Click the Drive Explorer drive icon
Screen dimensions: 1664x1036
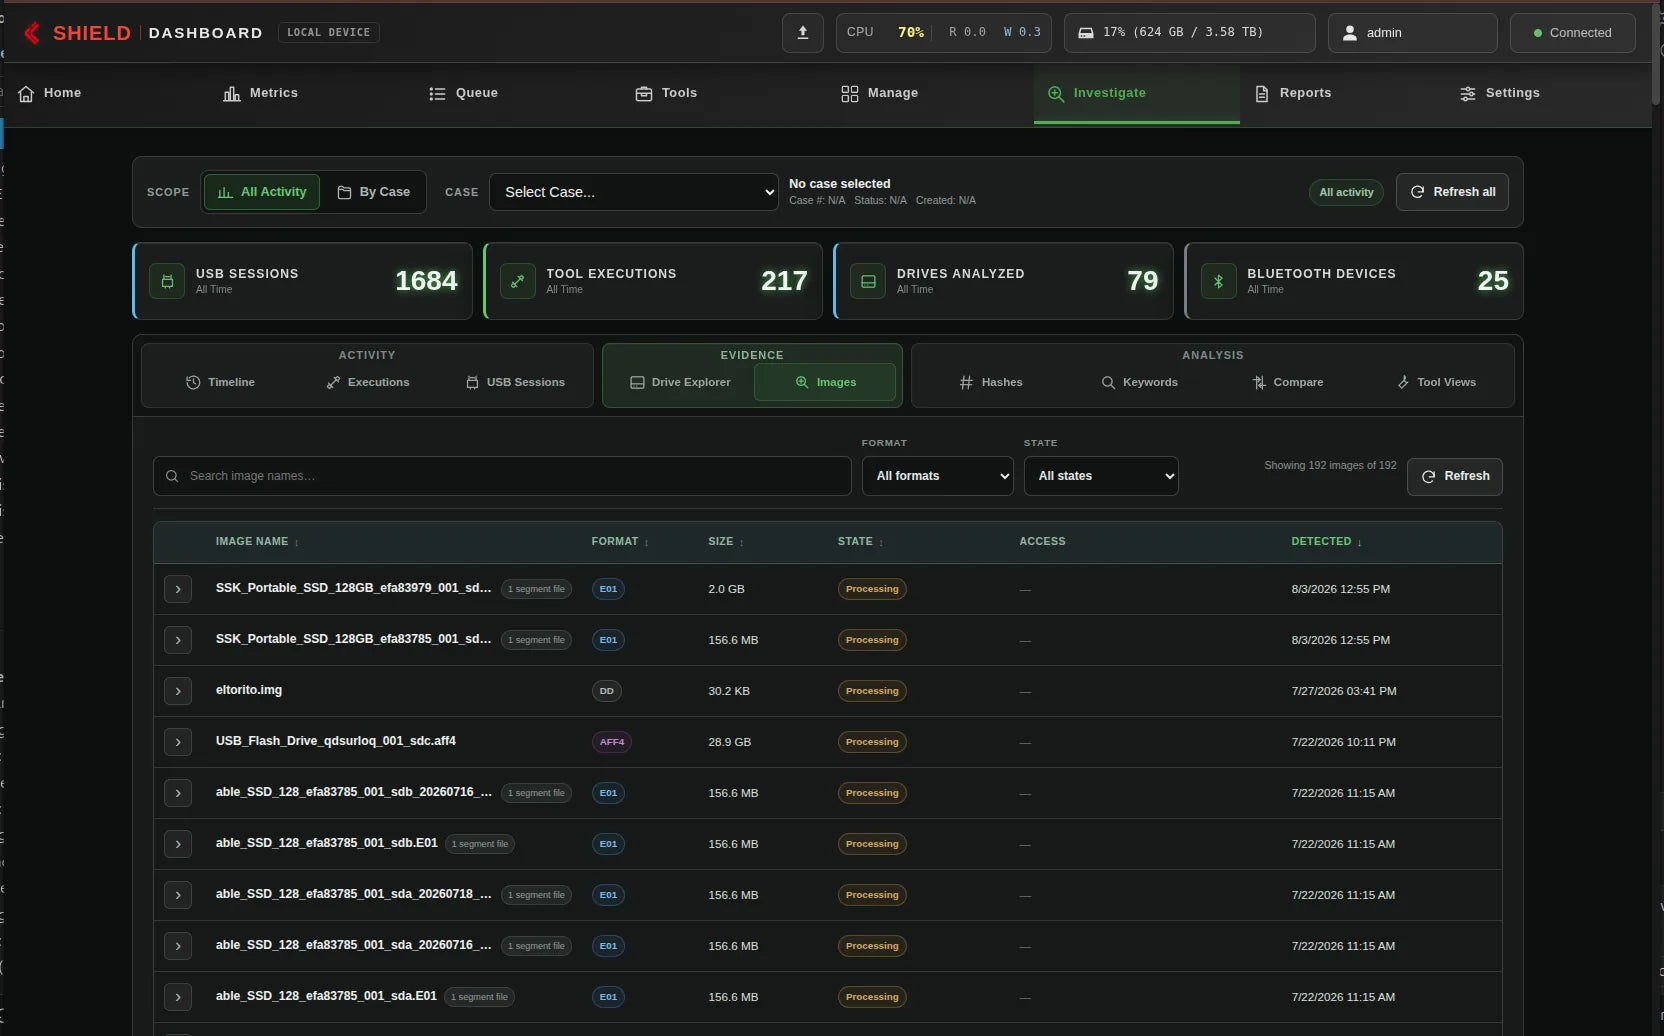pos(637,382)
